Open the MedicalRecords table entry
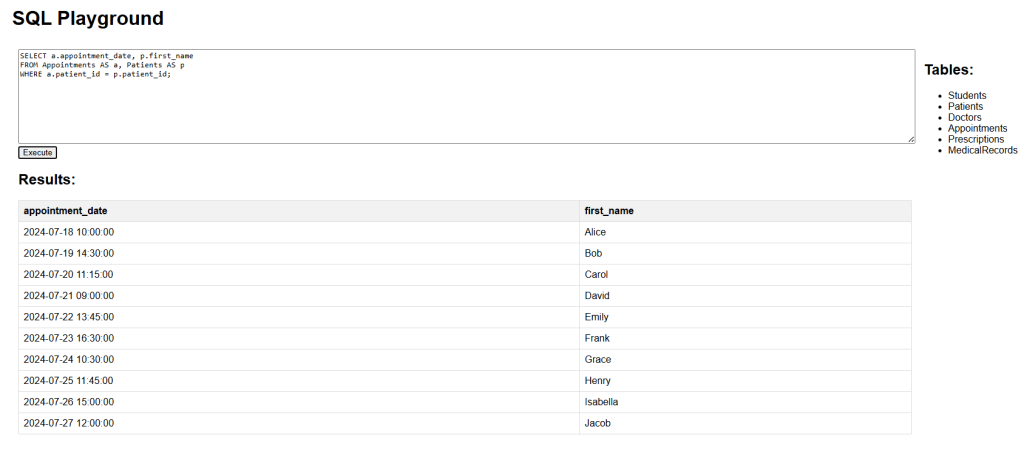Screen dimensions: 1024x455 pos(982,150)
